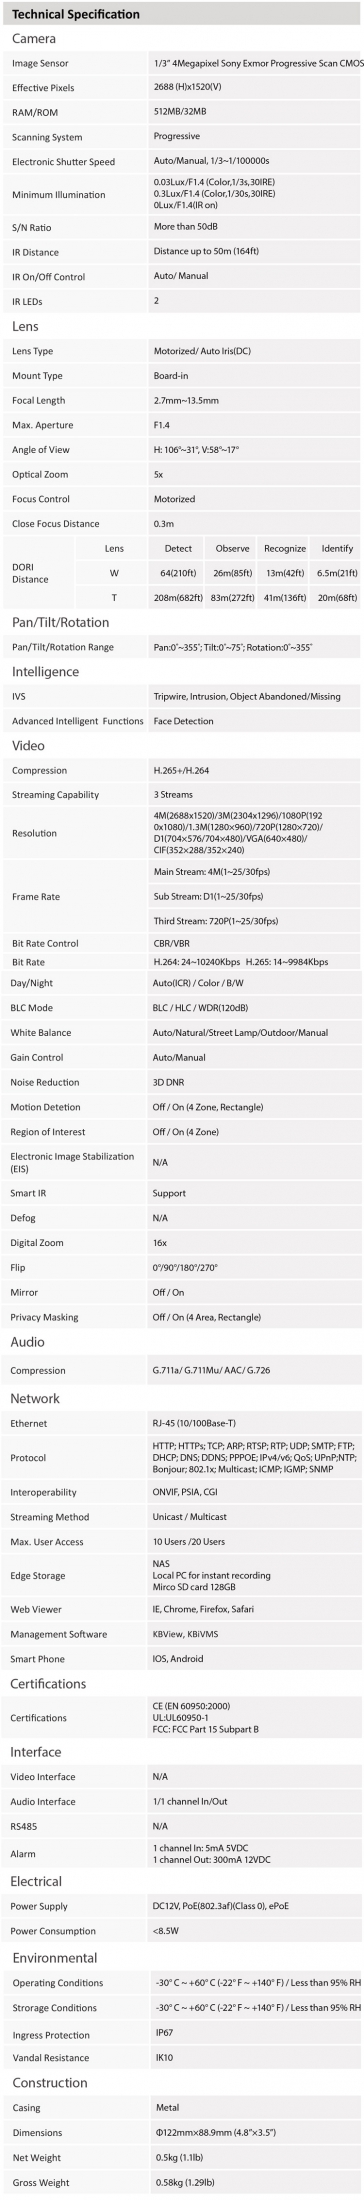This screenshot has width=364, height=2200.
Task: Click the Focal Length value 2.7mm~13.5mm
Action: [x=186, y=400]
